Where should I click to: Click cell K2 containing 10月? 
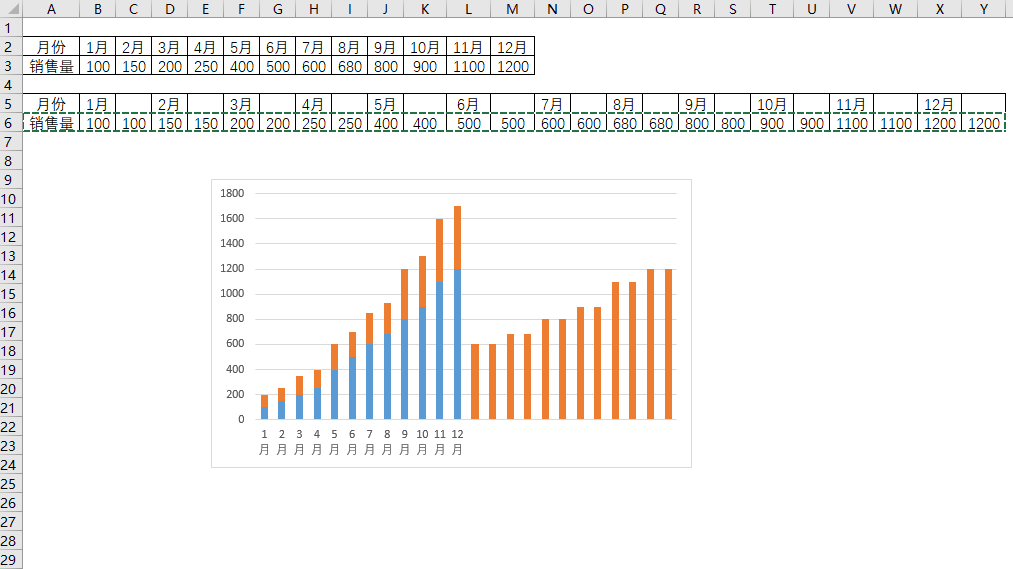coord(424,47)
